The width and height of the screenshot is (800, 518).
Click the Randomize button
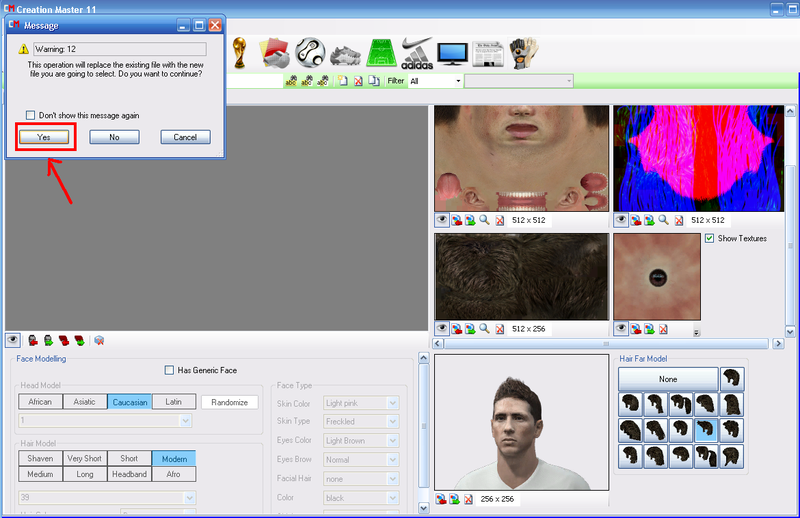229,402
